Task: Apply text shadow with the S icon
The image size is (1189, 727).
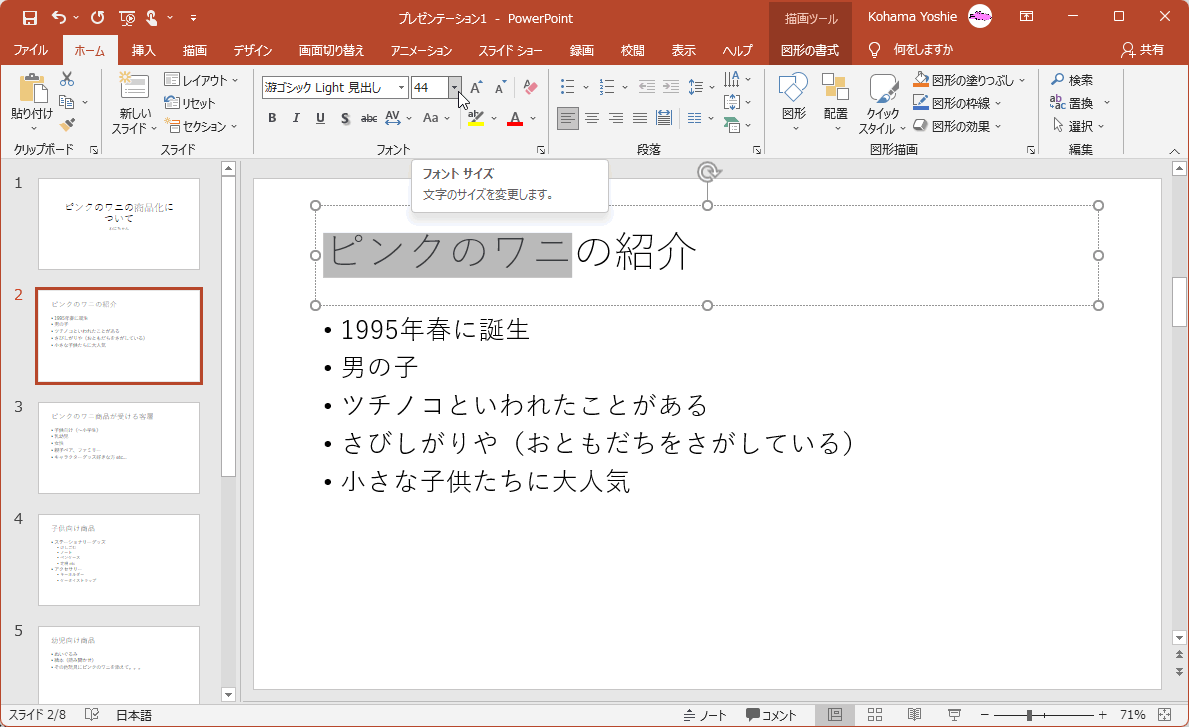Action: 344,118
